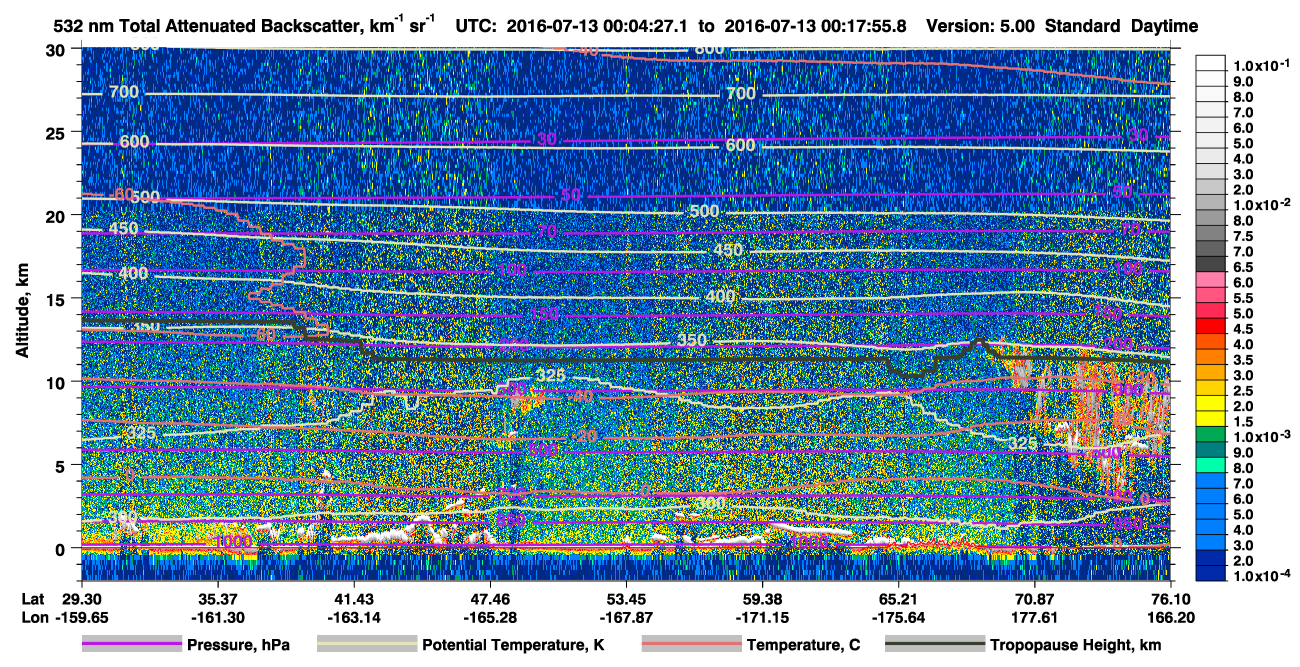Click longitude value '-163.14'
Screen dimensions: 1300x667
353,617
